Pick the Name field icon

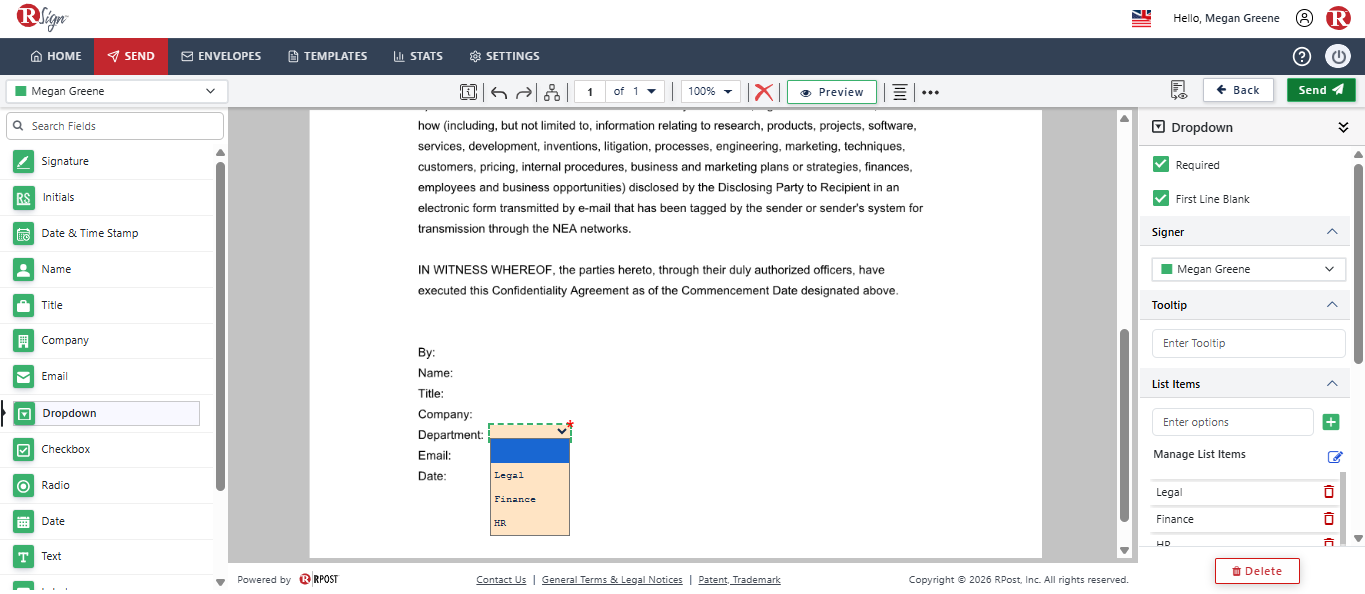click(24, 270)
